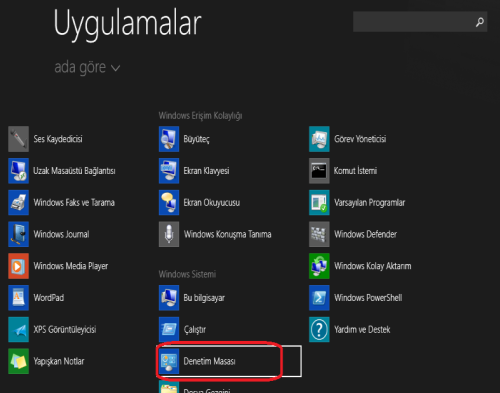Select the 'Ekran Klavyesi' text

pos(206,171)
